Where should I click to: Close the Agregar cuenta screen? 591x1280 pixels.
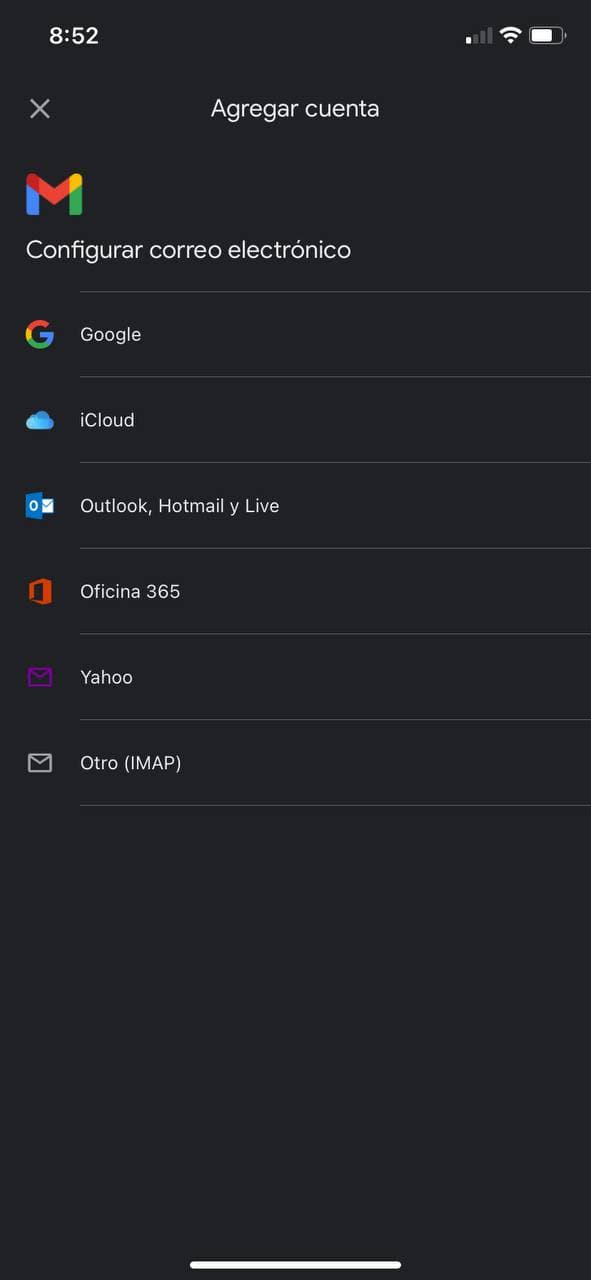click(40, 109)
